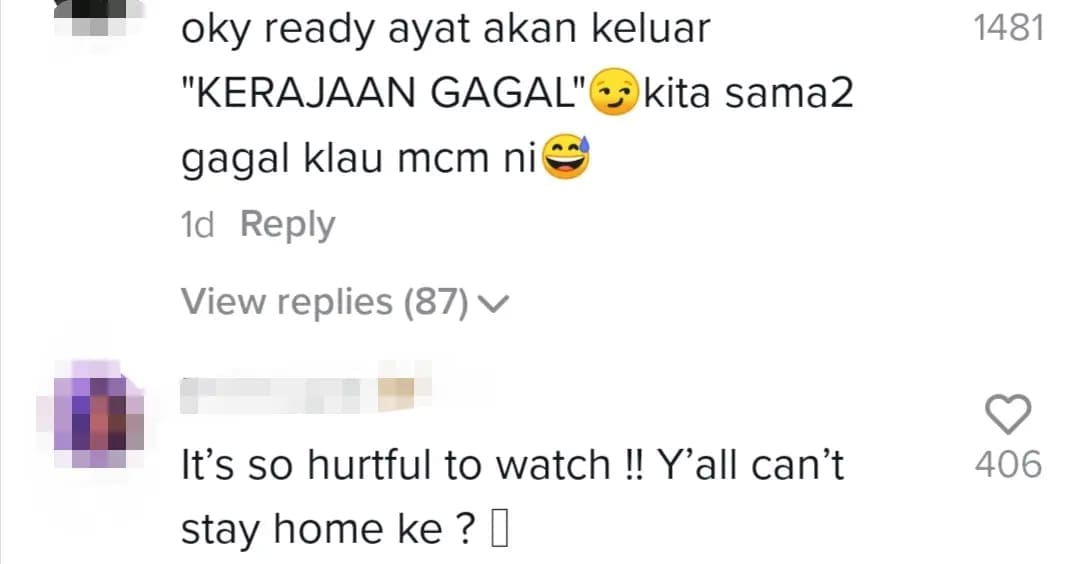Click the 1481 like count
This screenshot has height=564, width=1080.
1008,28
